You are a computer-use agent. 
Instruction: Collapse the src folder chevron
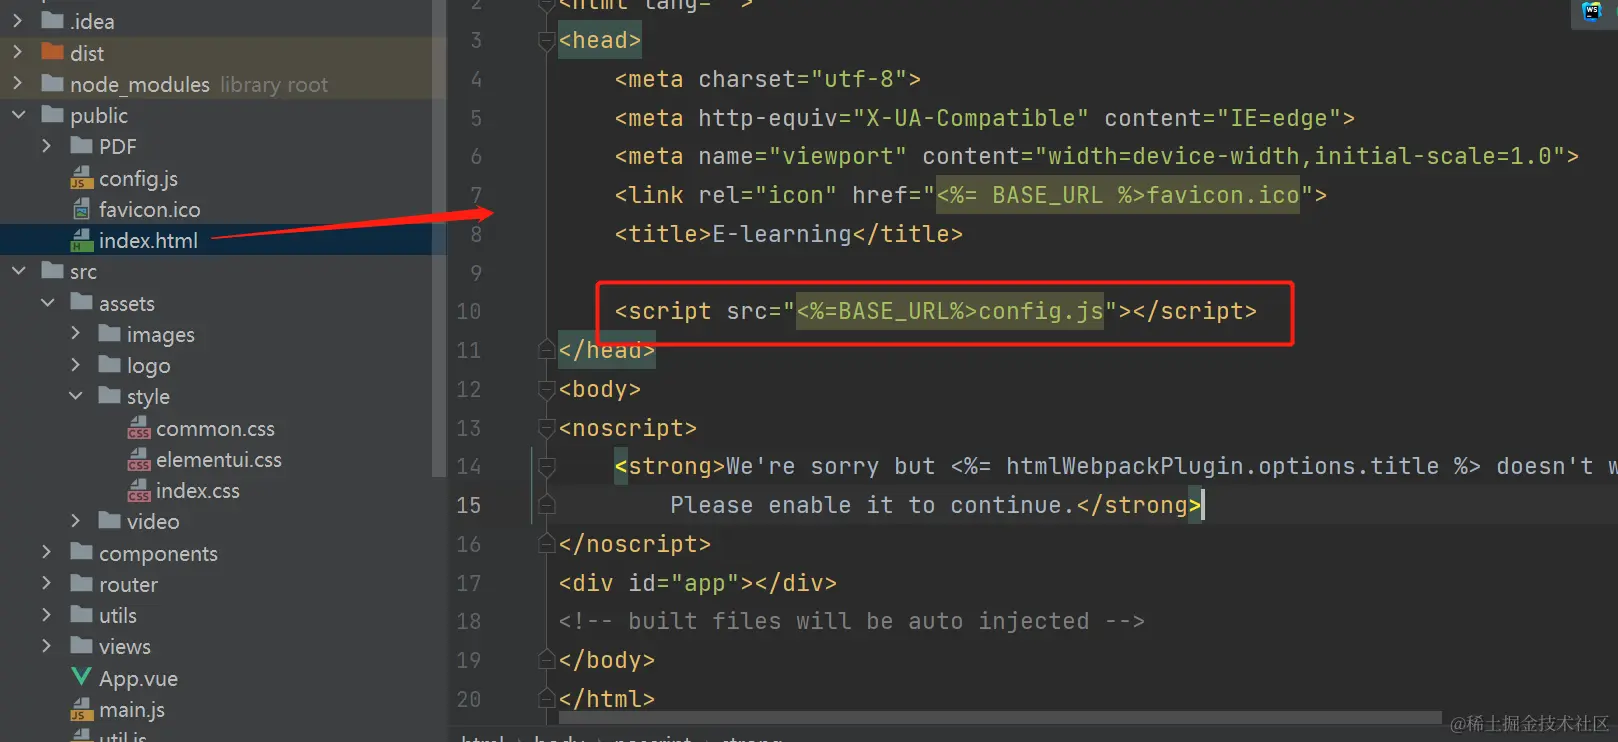point(18,271)
